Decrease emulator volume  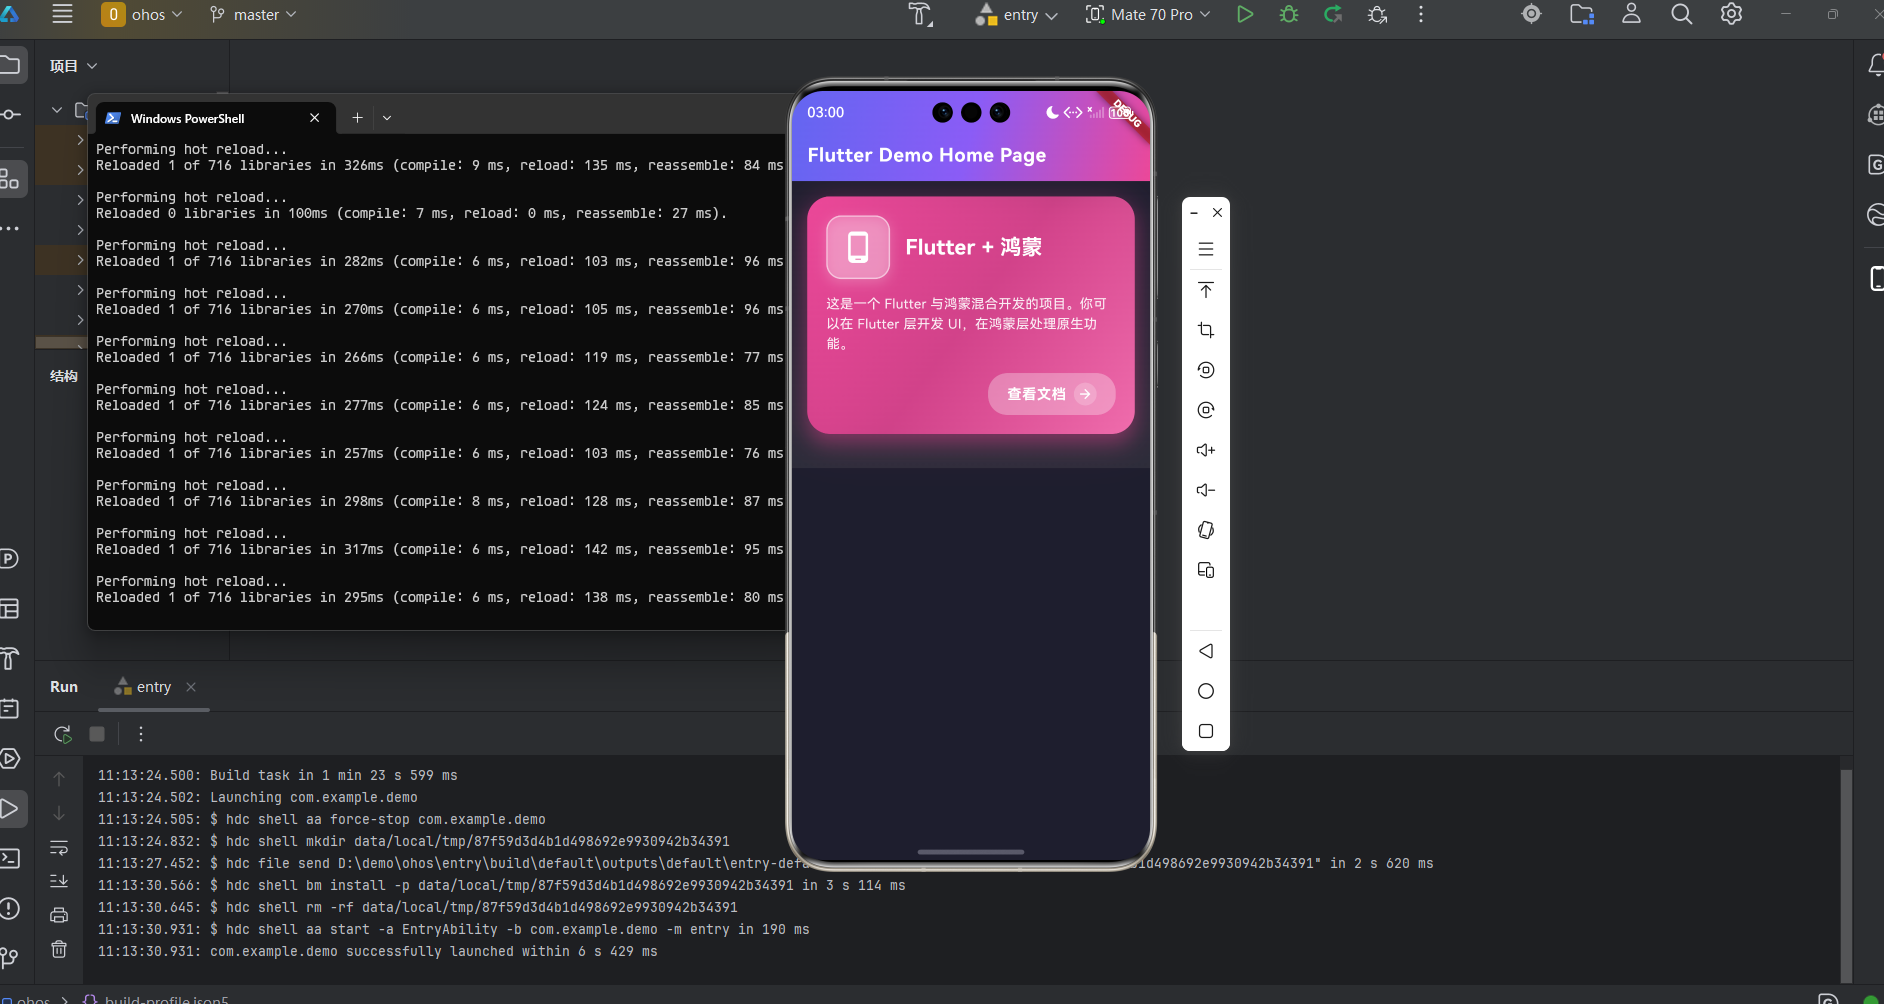click(1206, 490)
